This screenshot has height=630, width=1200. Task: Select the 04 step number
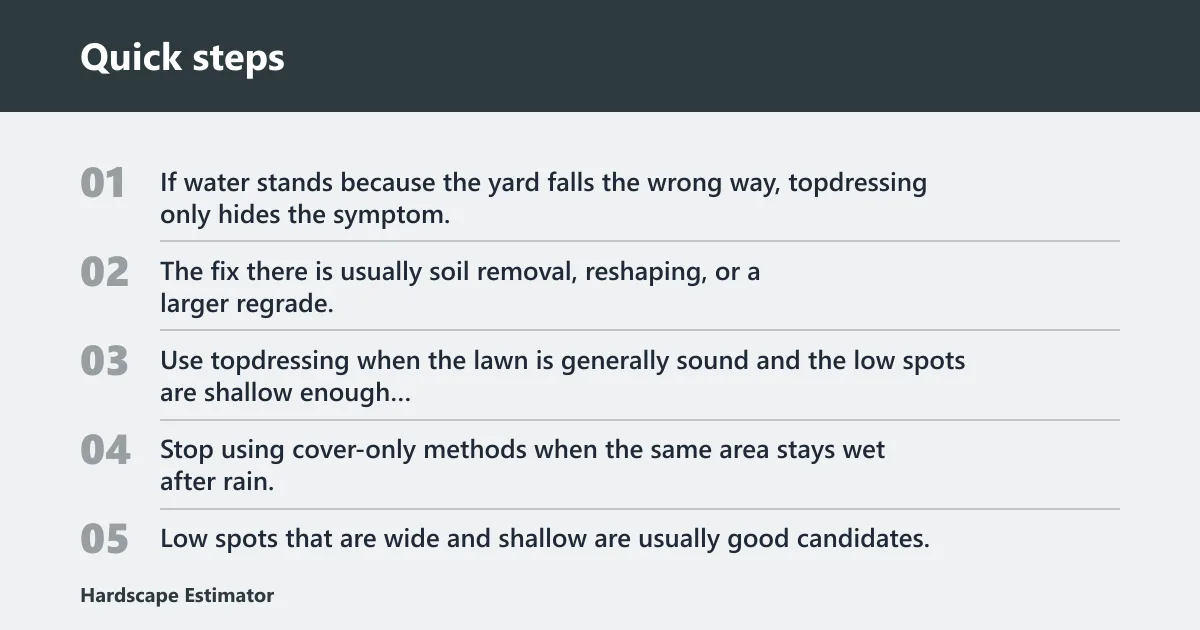pos(105,451)
